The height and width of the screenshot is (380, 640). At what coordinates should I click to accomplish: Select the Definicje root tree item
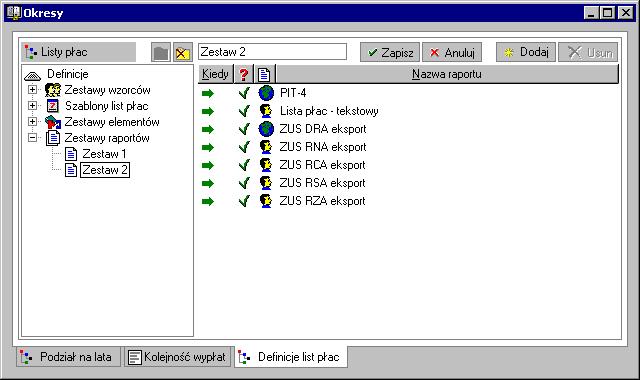coord(68,74)
